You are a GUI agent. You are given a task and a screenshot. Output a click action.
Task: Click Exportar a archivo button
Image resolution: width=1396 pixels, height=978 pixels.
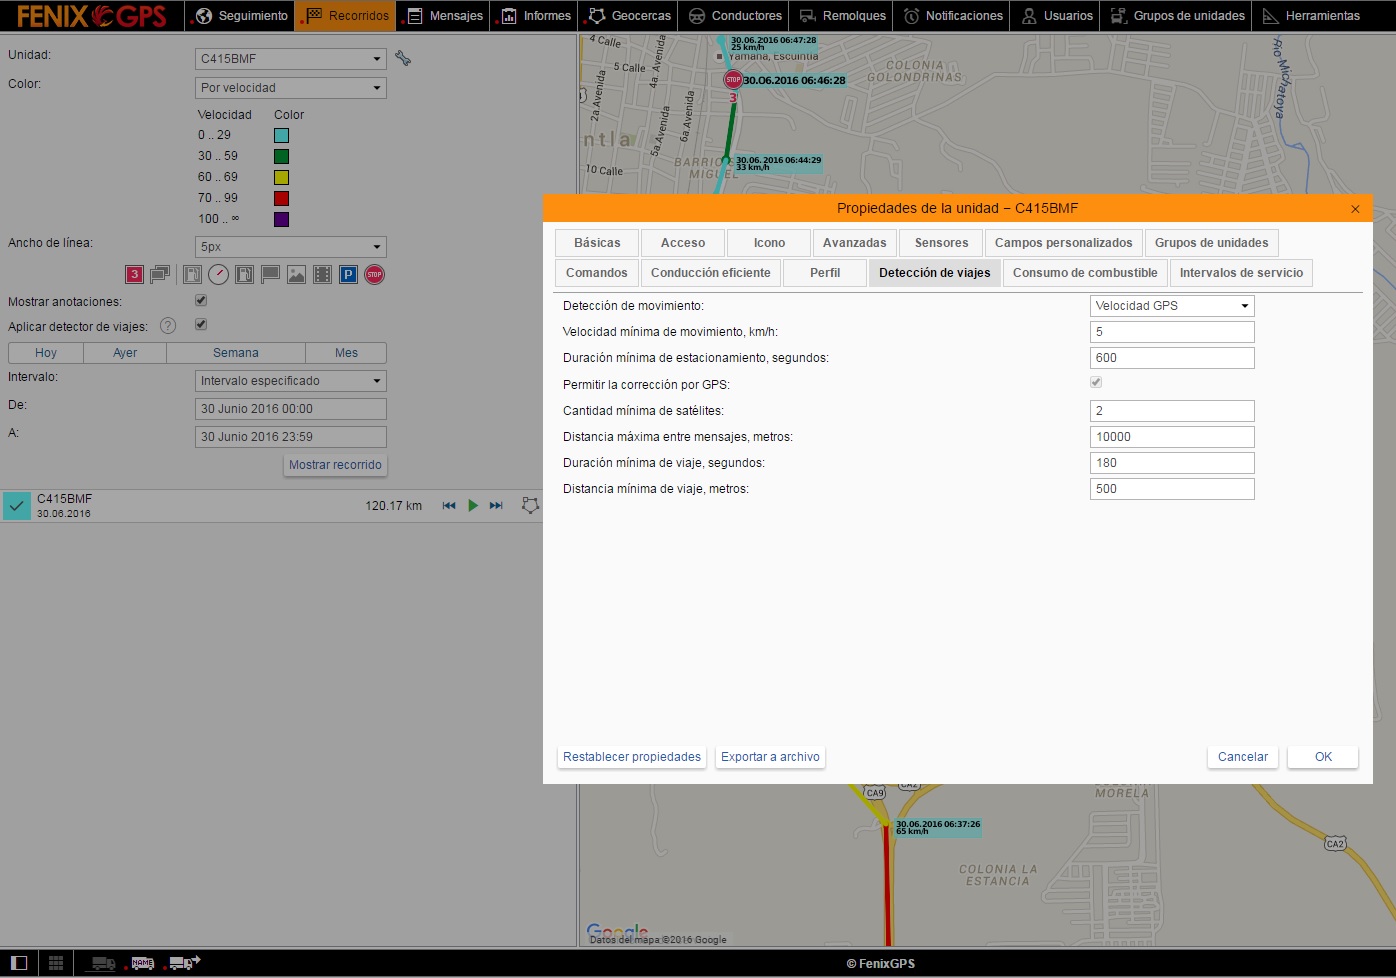tap(770, 757)
